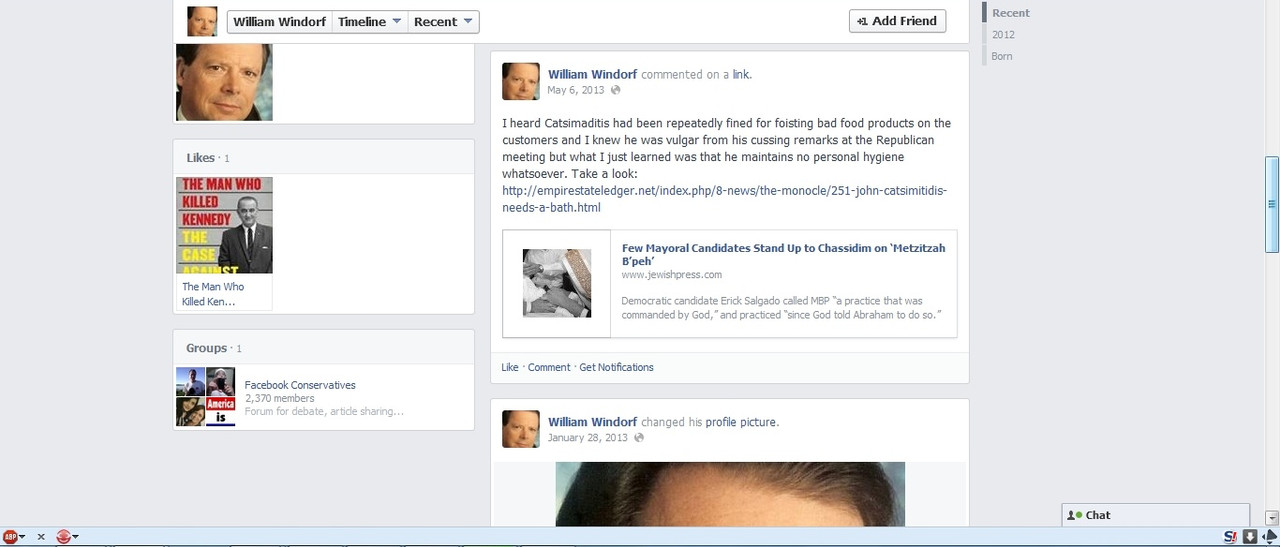Open 'profile picture' link in January post

coord(741,422)
